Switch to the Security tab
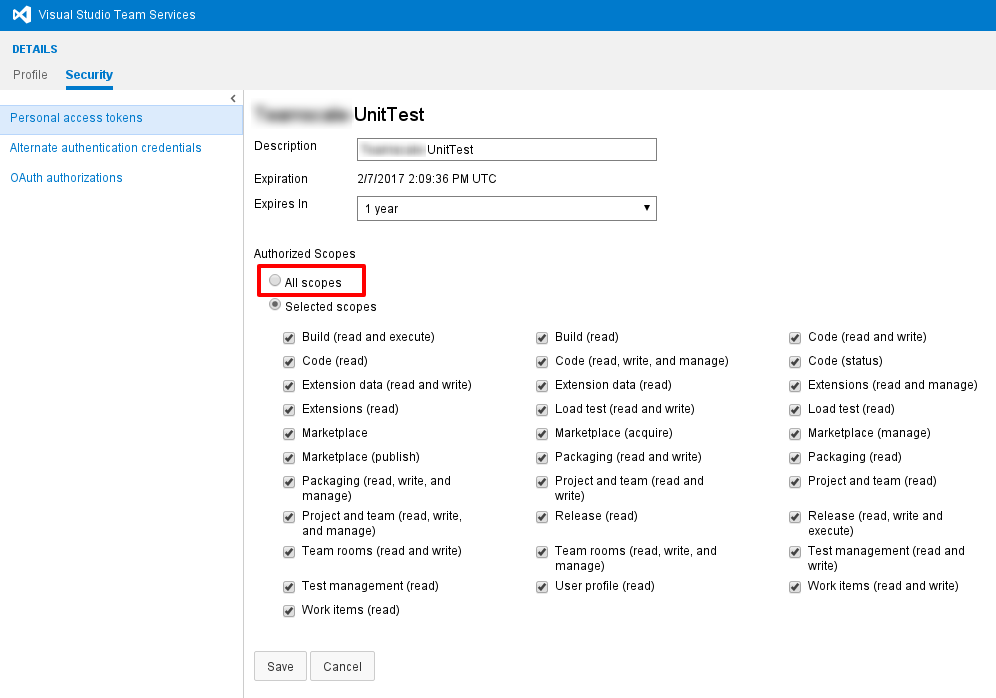The width and height of the screenshot is (996, 698). point(89,75)
